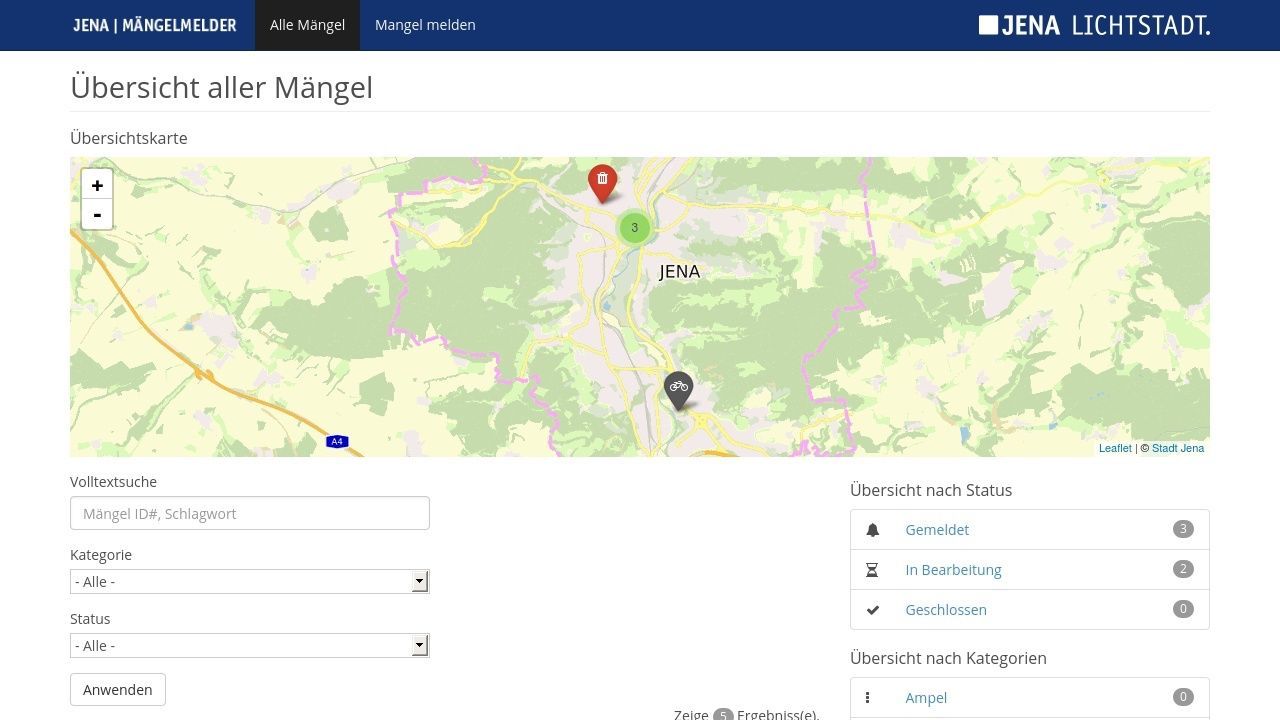Open the Status filter dropdown
This screenshot has width=1280, height=720.
(x=249, y=645)
